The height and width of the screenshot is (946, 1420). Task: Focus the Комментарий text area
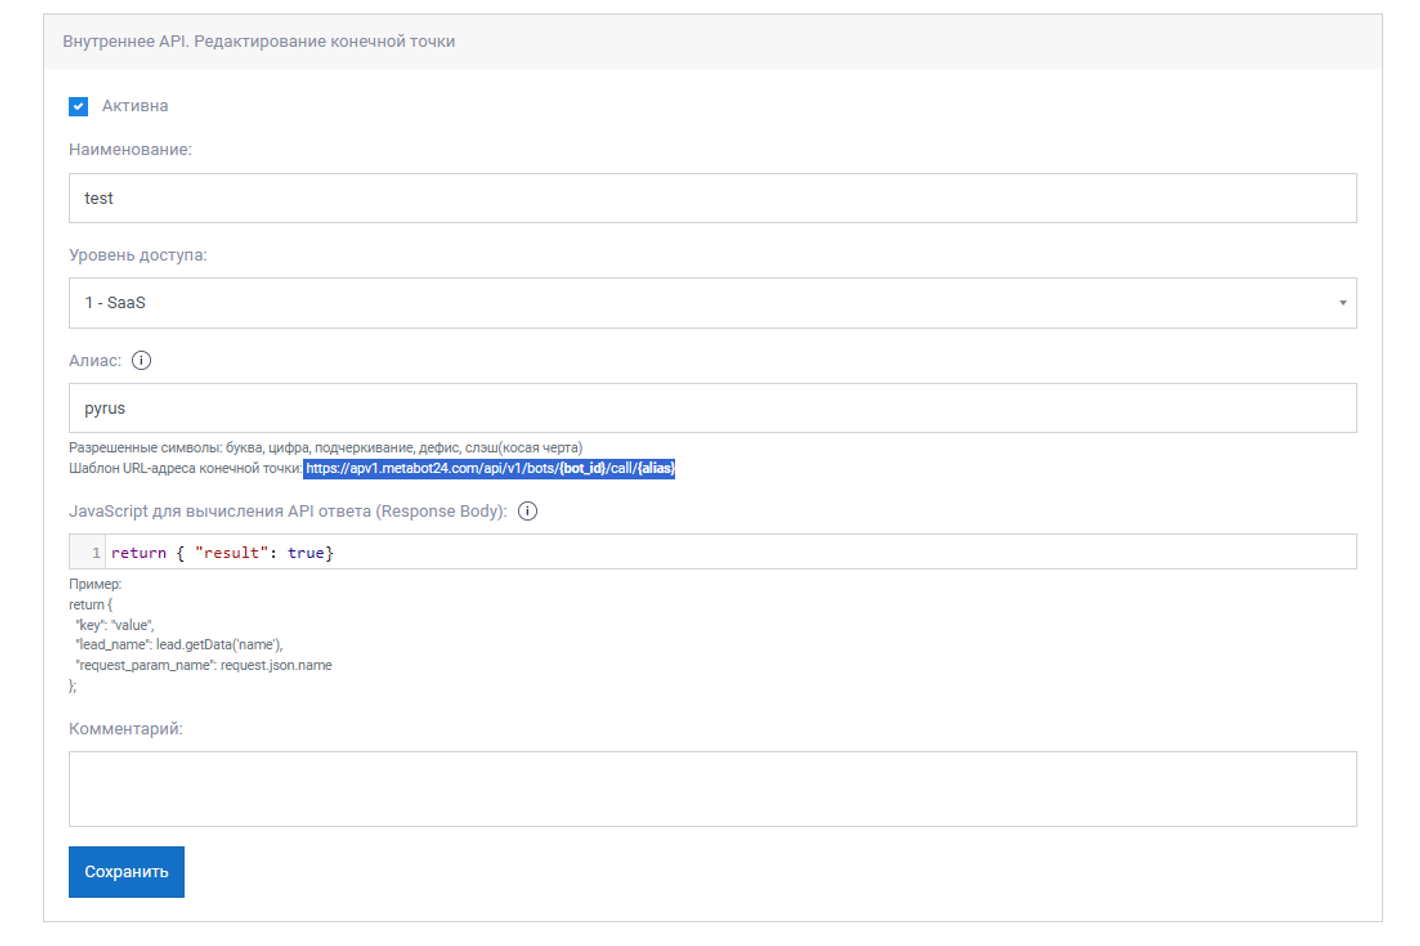(x=712, y=789)
